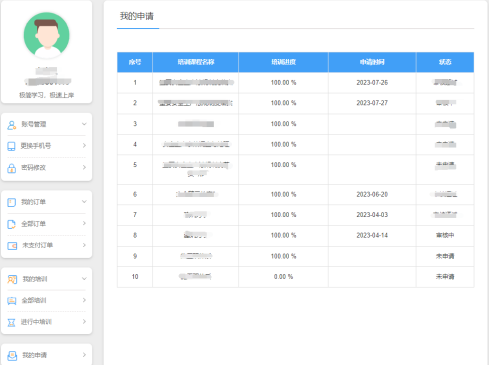Open 更换手机号 arrow link
The width and height of the screenshot is (490, 365).
pyautogui.click(x=84, y=145)
